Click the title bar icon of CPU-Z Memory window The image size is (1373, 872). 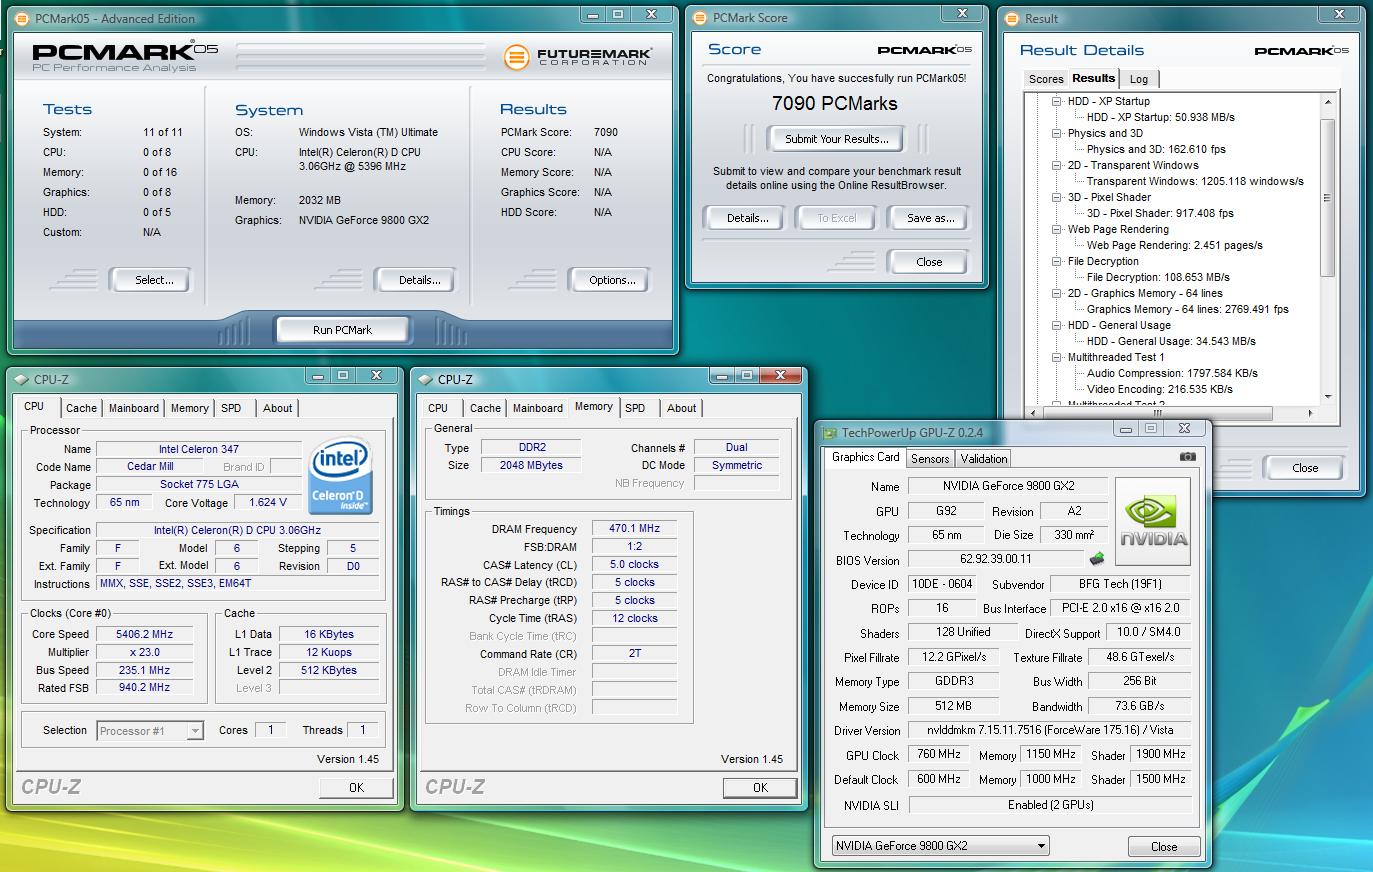point(424,379)
